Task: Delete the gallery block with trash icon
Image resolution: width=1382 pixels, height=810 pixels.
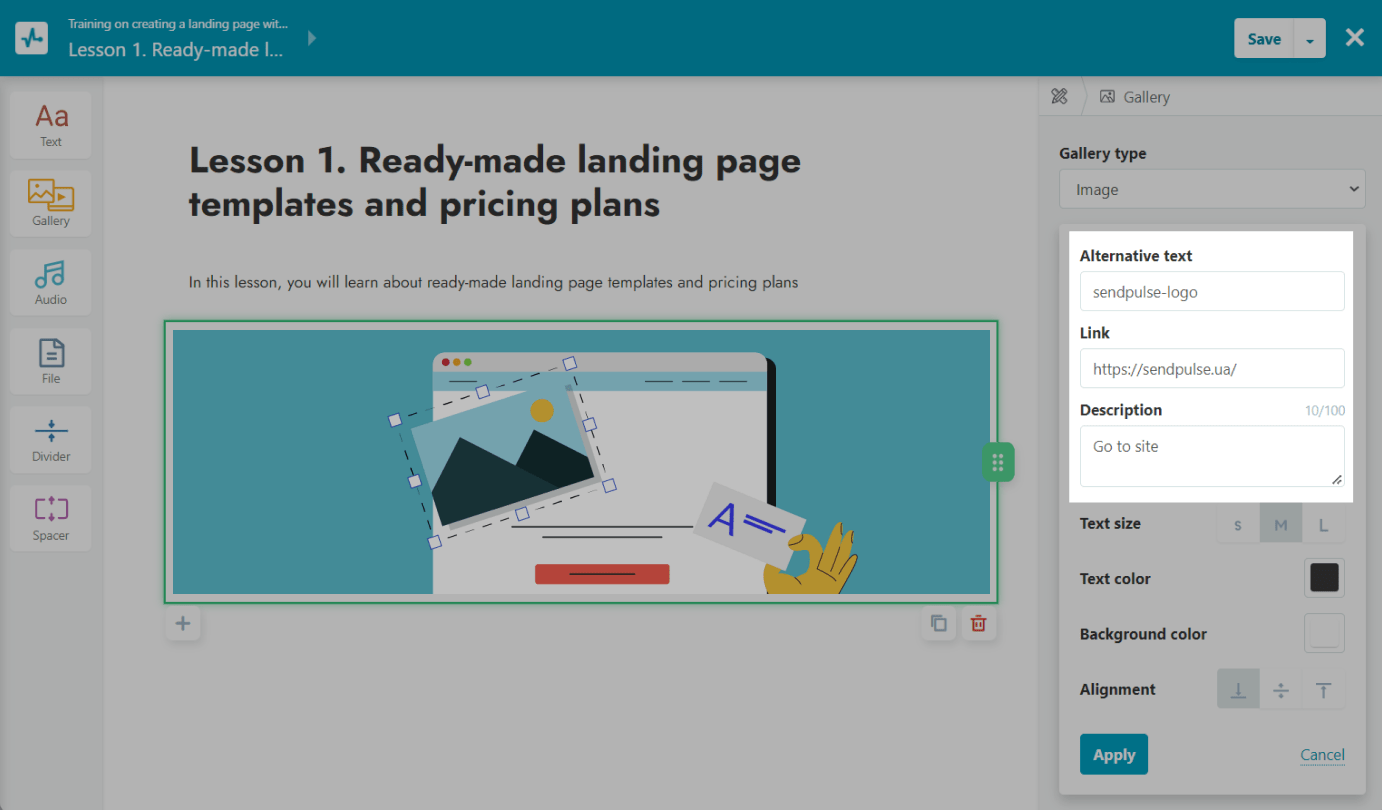Action: (x=978, y=624)
